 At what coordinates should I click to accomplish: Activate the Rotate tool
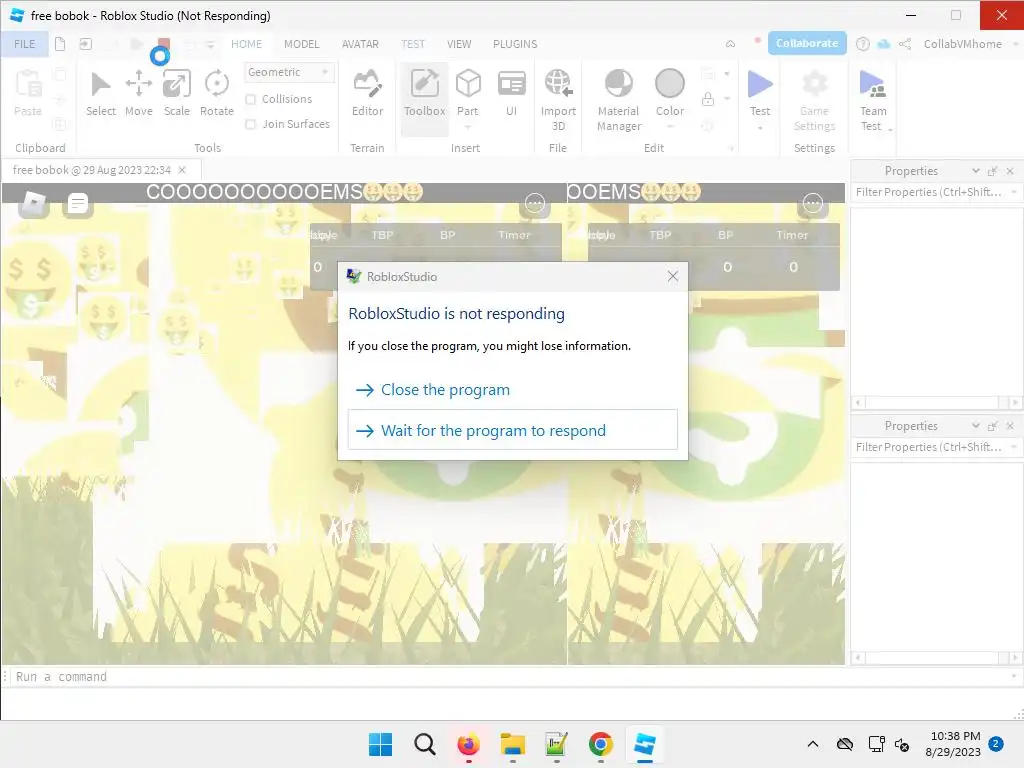(217, 94)
